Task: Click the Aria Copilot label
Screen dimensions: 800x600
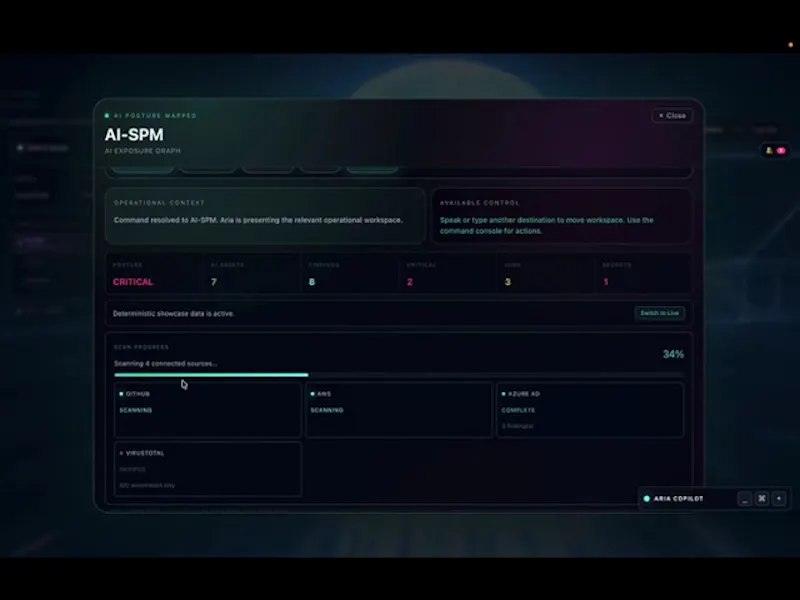Action: pyautogui.click(x=678, y=498)
